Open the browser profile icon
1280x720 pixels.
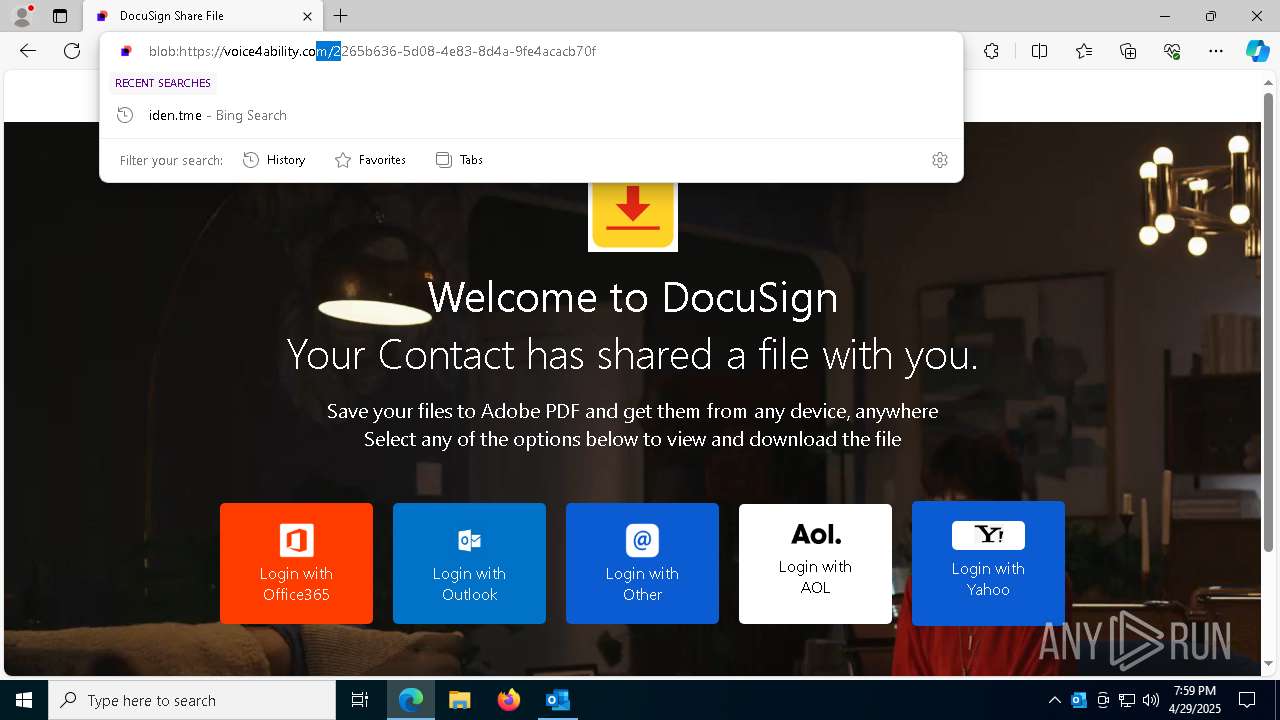pyautogui.click(x=22, y=16)
